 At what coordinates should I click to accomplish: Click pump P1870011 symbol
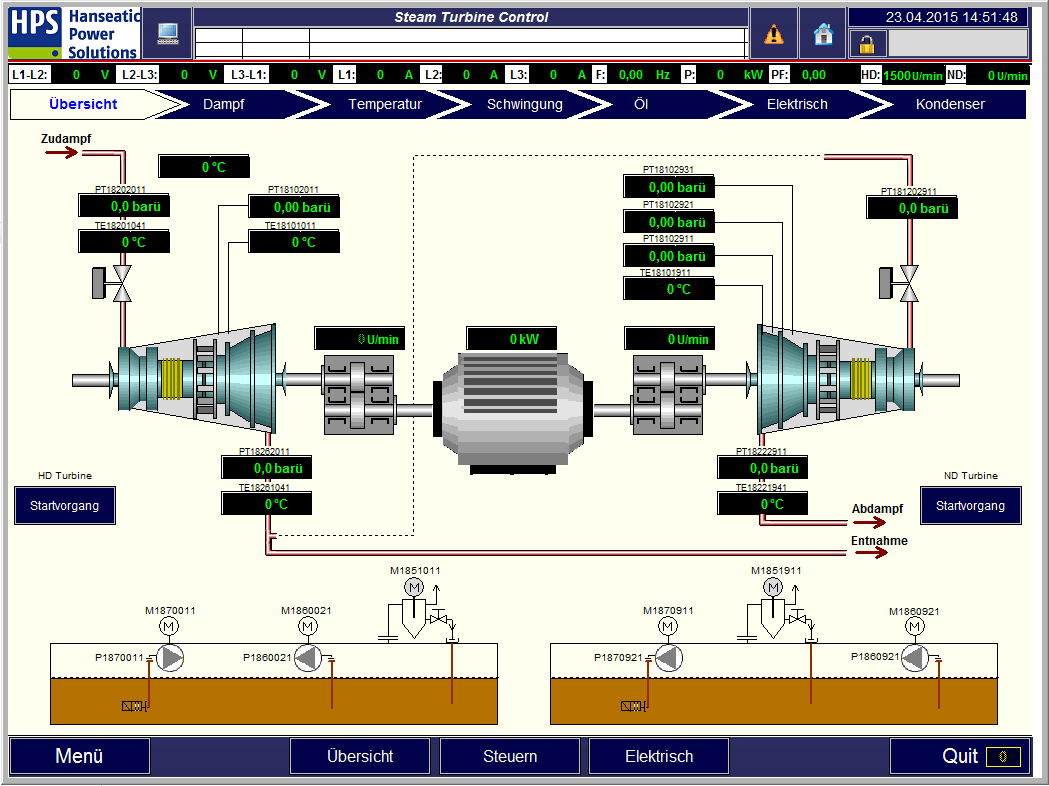coord(172,657)
